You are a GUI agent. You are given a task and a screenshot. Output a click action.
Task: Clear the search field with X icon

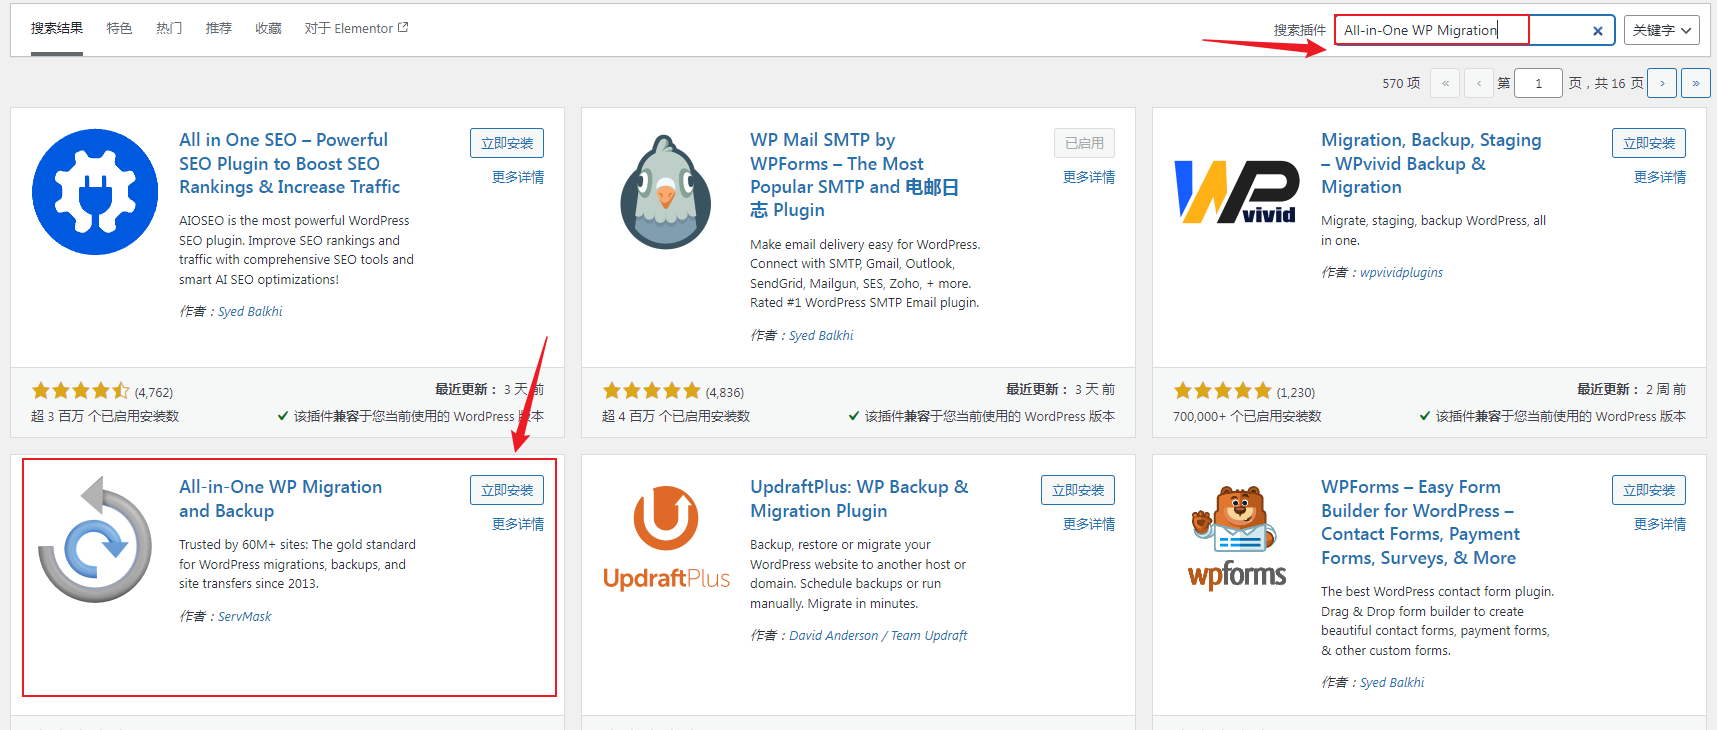(1597, 31)
